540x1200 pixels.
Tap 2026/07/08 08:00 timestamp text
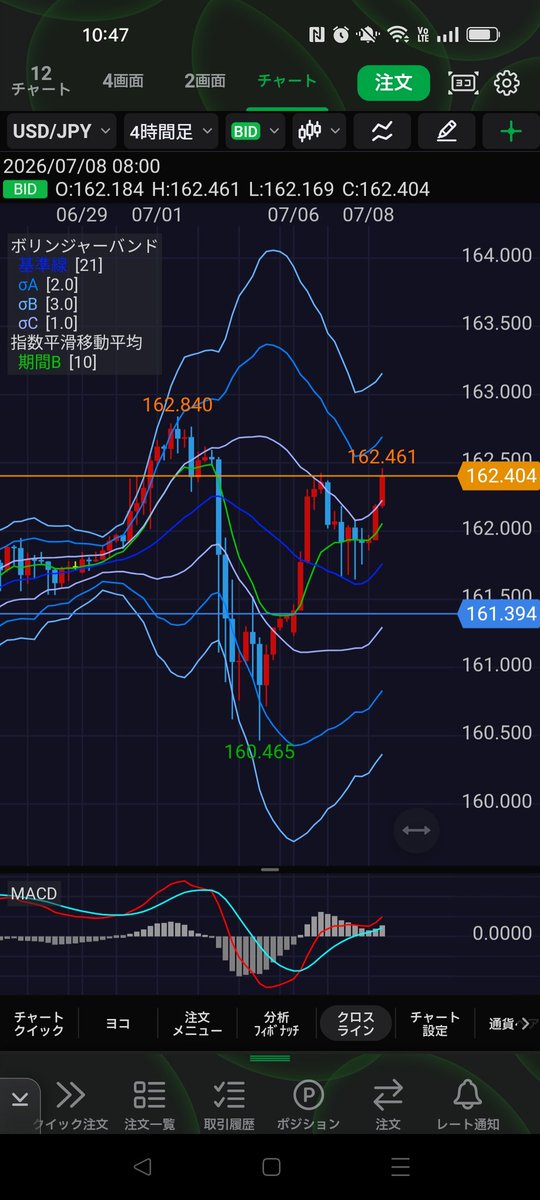82,167
